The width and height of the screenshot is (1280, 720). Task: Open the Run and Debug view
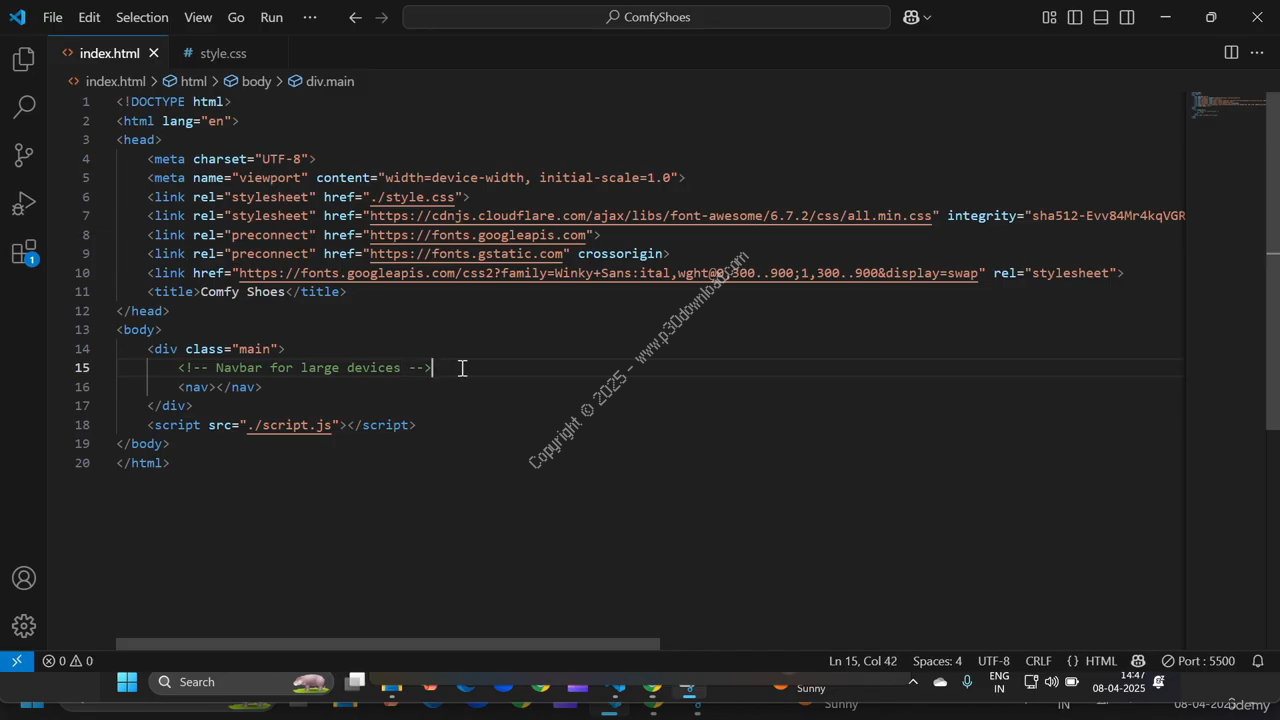pos(24,204)
